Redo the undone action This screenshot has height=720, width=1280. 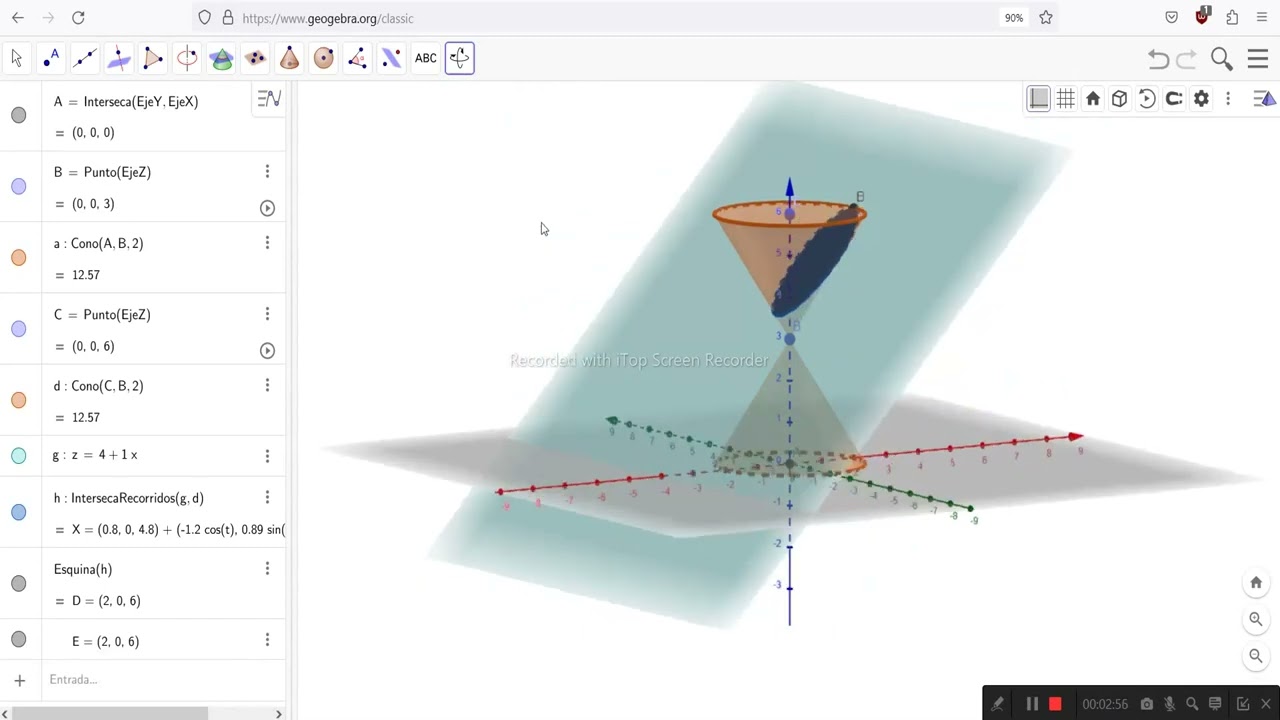coord(1187,60)
